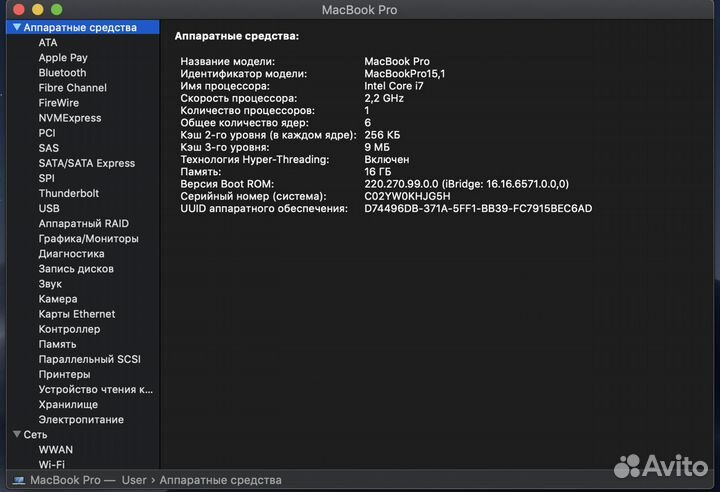Open Хранилище sidebar entry
Screen dimensions: 720x492
(68, 405)
